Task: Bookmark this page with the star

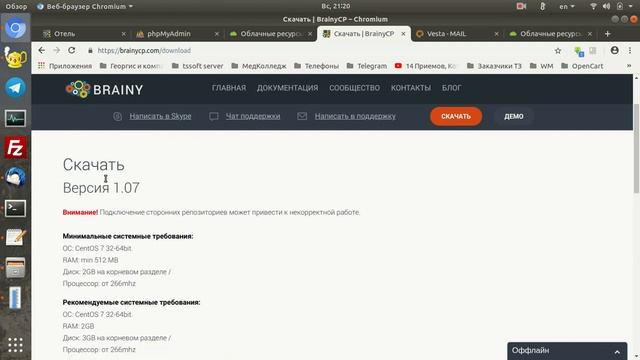Action: pyautogui.click(x=558, y=51)
